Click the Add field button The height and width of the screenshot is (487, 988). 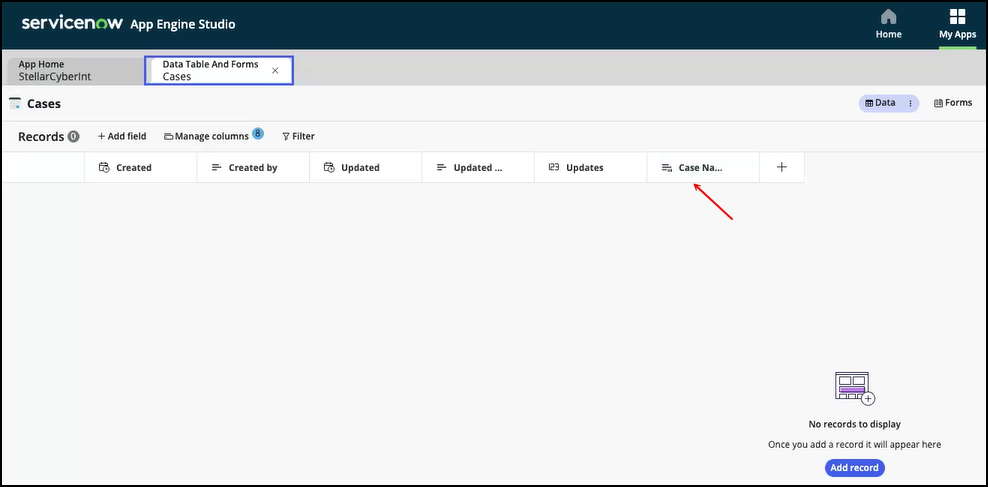click(x=122, y=136)
